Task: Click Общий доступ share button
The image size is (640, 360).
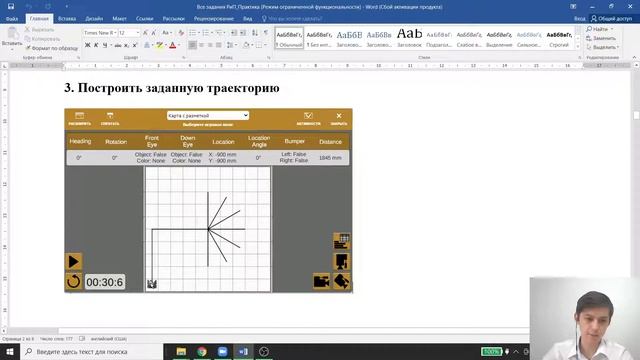Action: [x=611, y=19]
